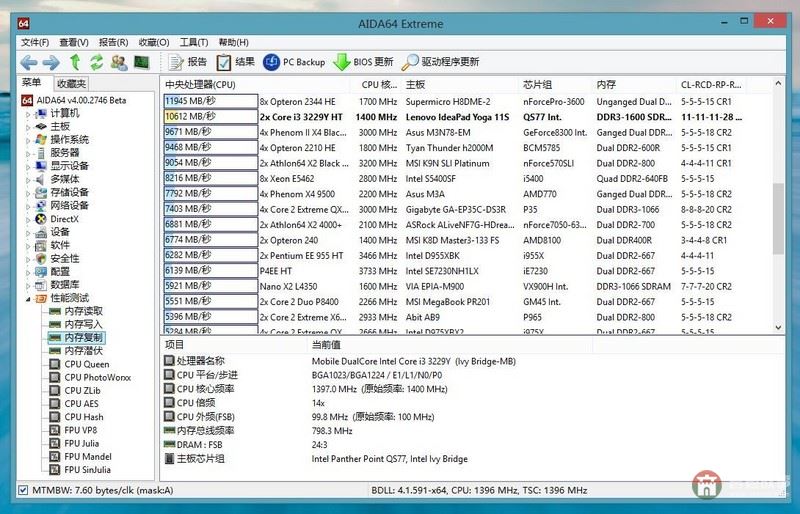Collapse the 性能测试 tree node
800x514 pixels.
point(28,299)
